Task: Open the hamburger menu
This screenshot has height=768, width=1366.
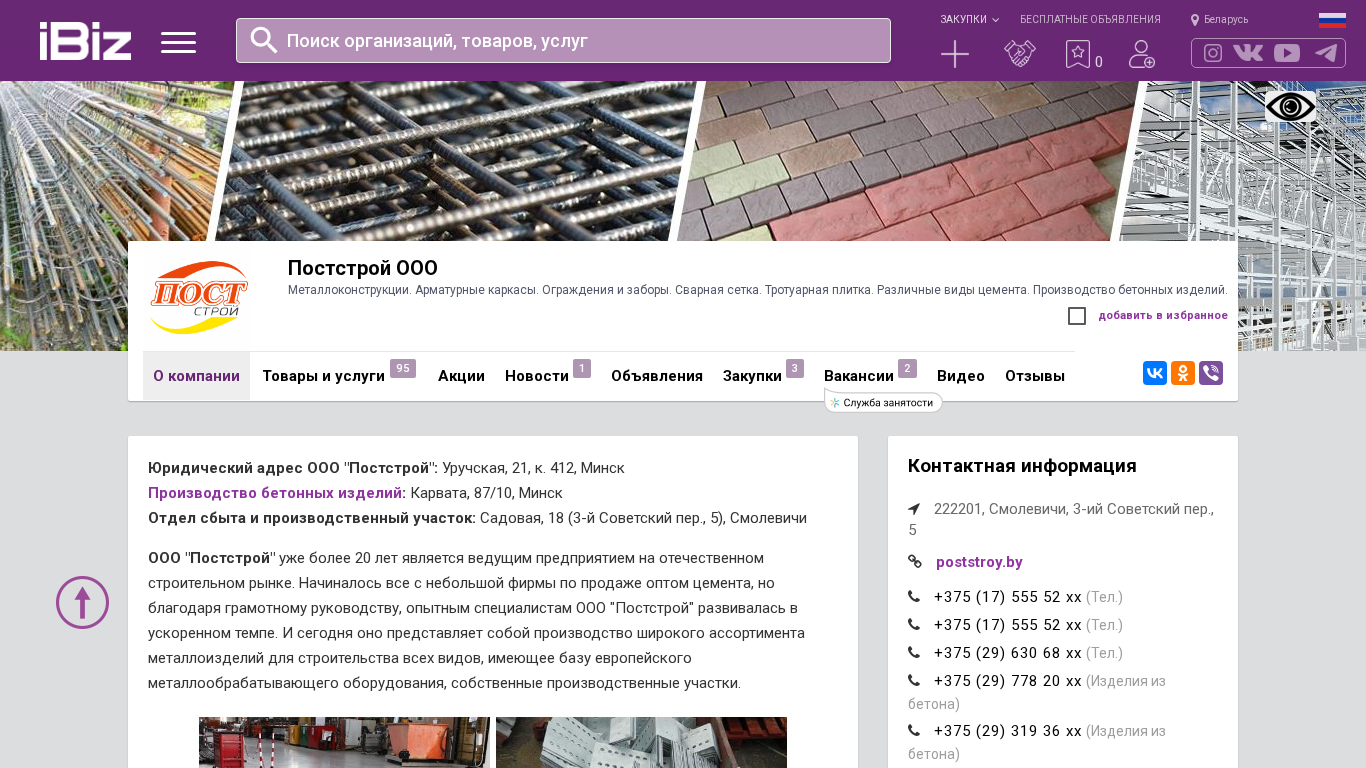Action: click(178, 42)
